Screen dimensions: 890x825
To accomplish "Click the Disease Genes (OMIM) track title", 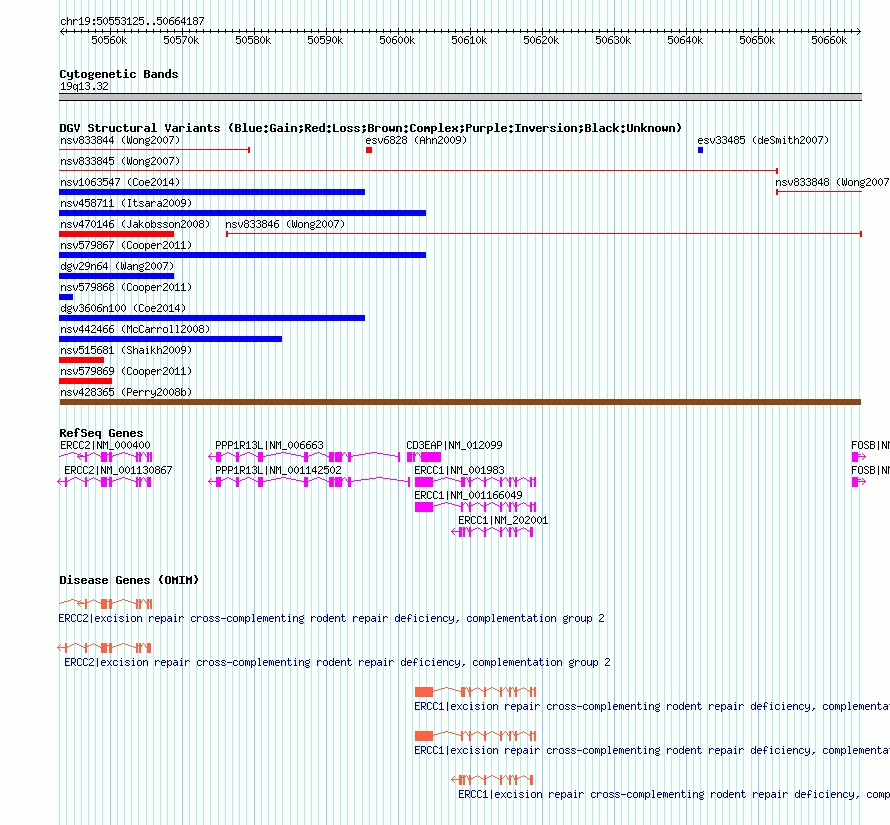I will click(x=129, y=580).
